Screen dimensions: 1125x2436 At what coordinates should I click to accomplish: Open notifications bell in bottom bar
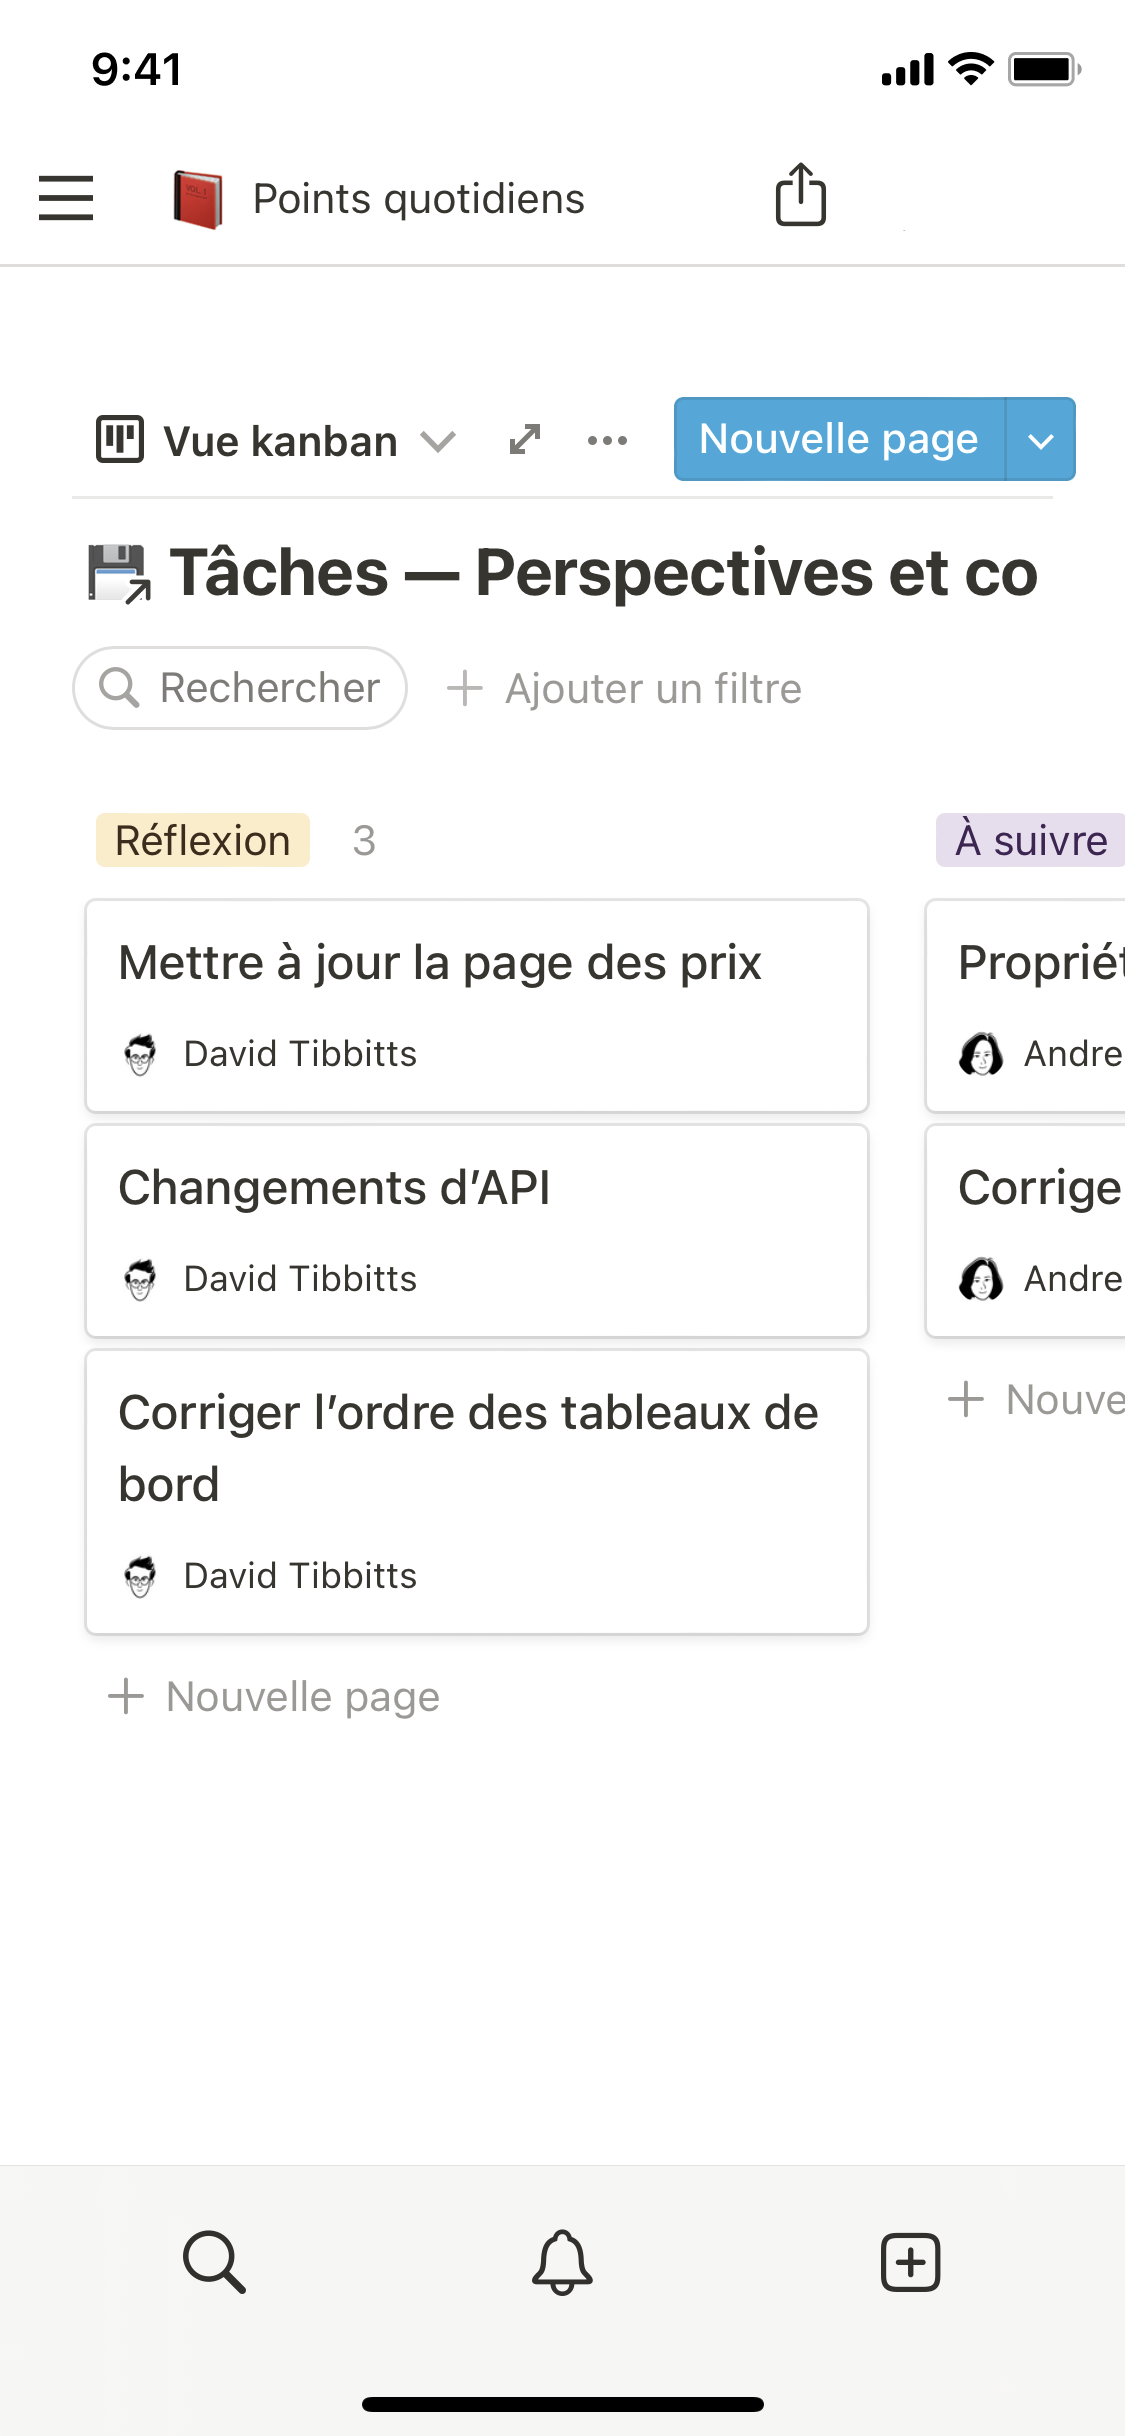tap(562, 2261)
